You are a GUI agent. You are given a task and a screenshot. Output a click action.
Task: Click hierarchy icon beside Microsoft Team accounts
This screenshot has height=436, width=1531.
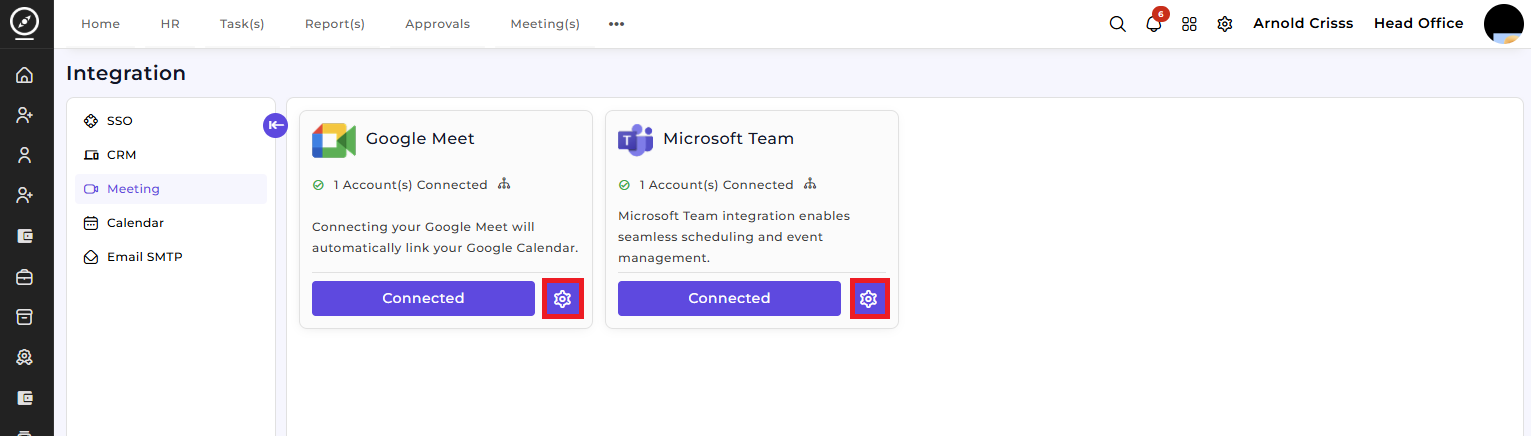click(x=810, y=185)
